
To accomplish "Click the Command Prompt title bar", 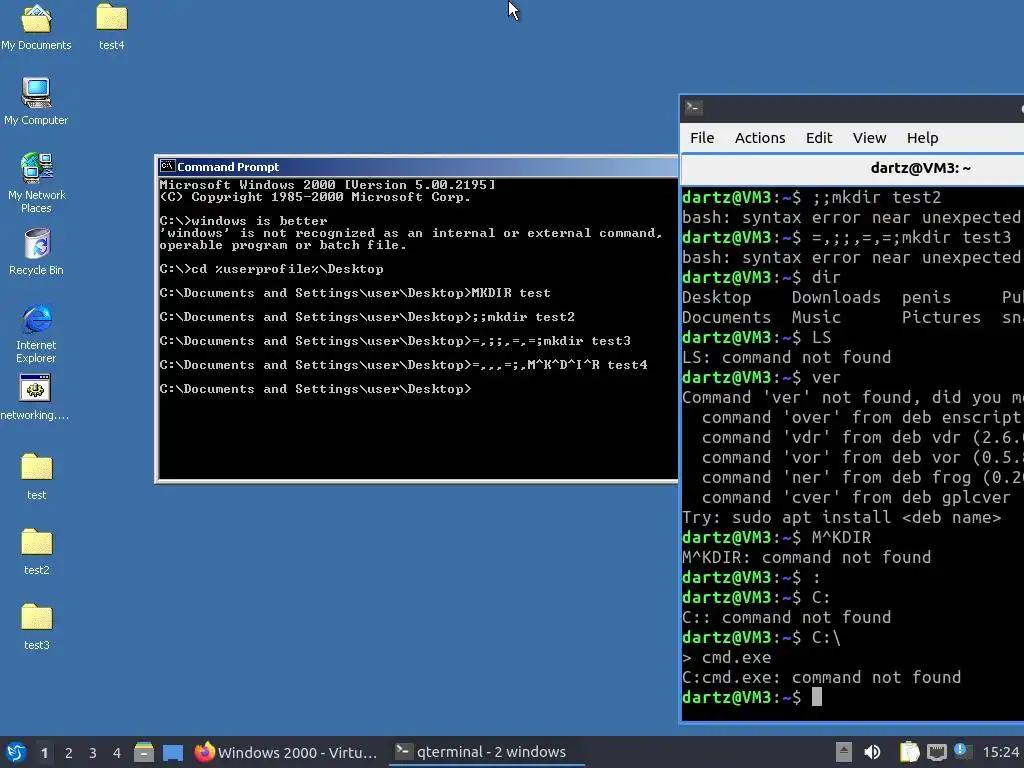I will [x=418, y=167].
